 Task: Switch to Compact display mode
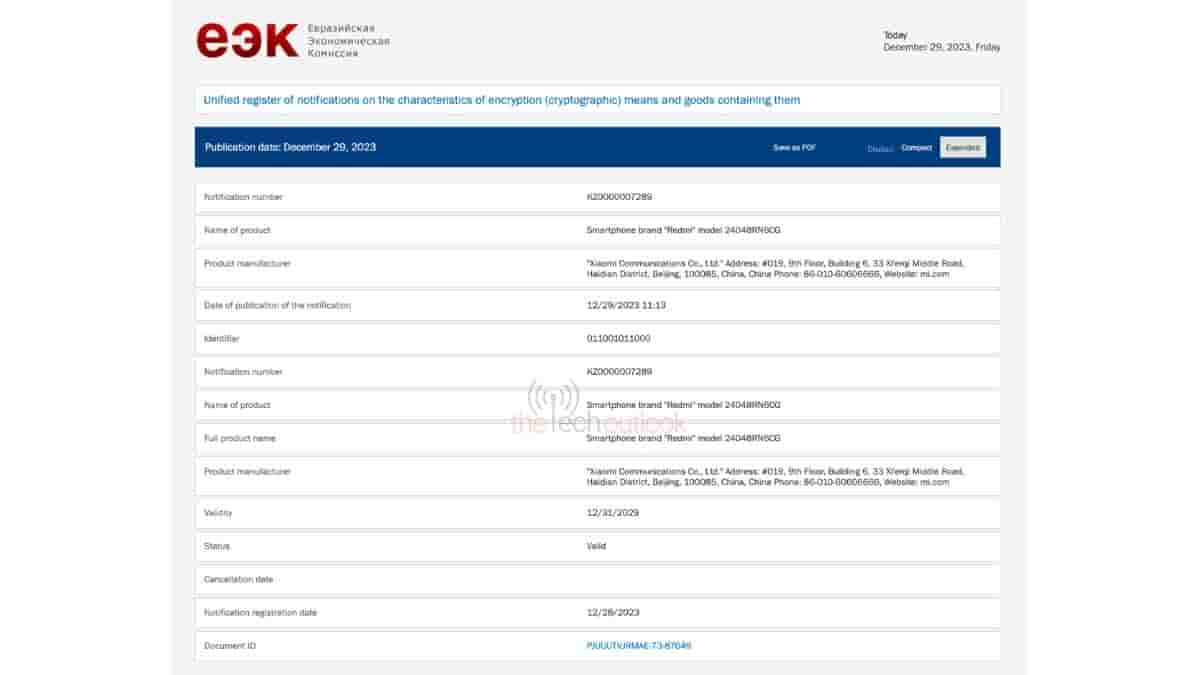pos(917,147)
